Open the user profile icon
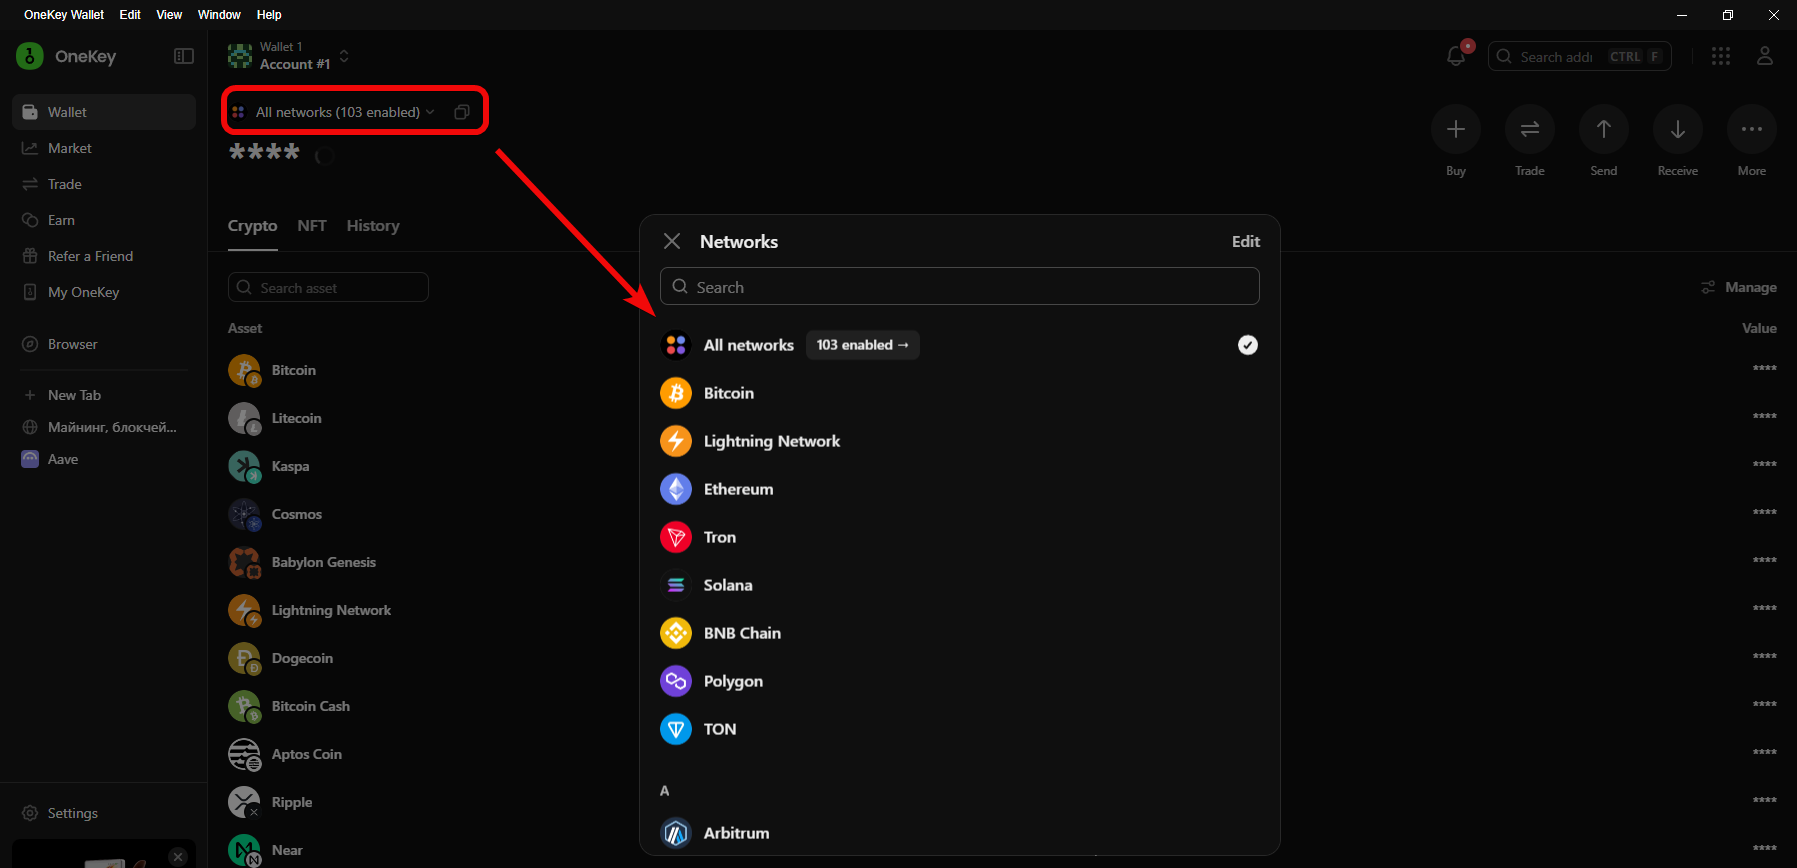Screen dimensions: 1797x868 coord(1765,56)
